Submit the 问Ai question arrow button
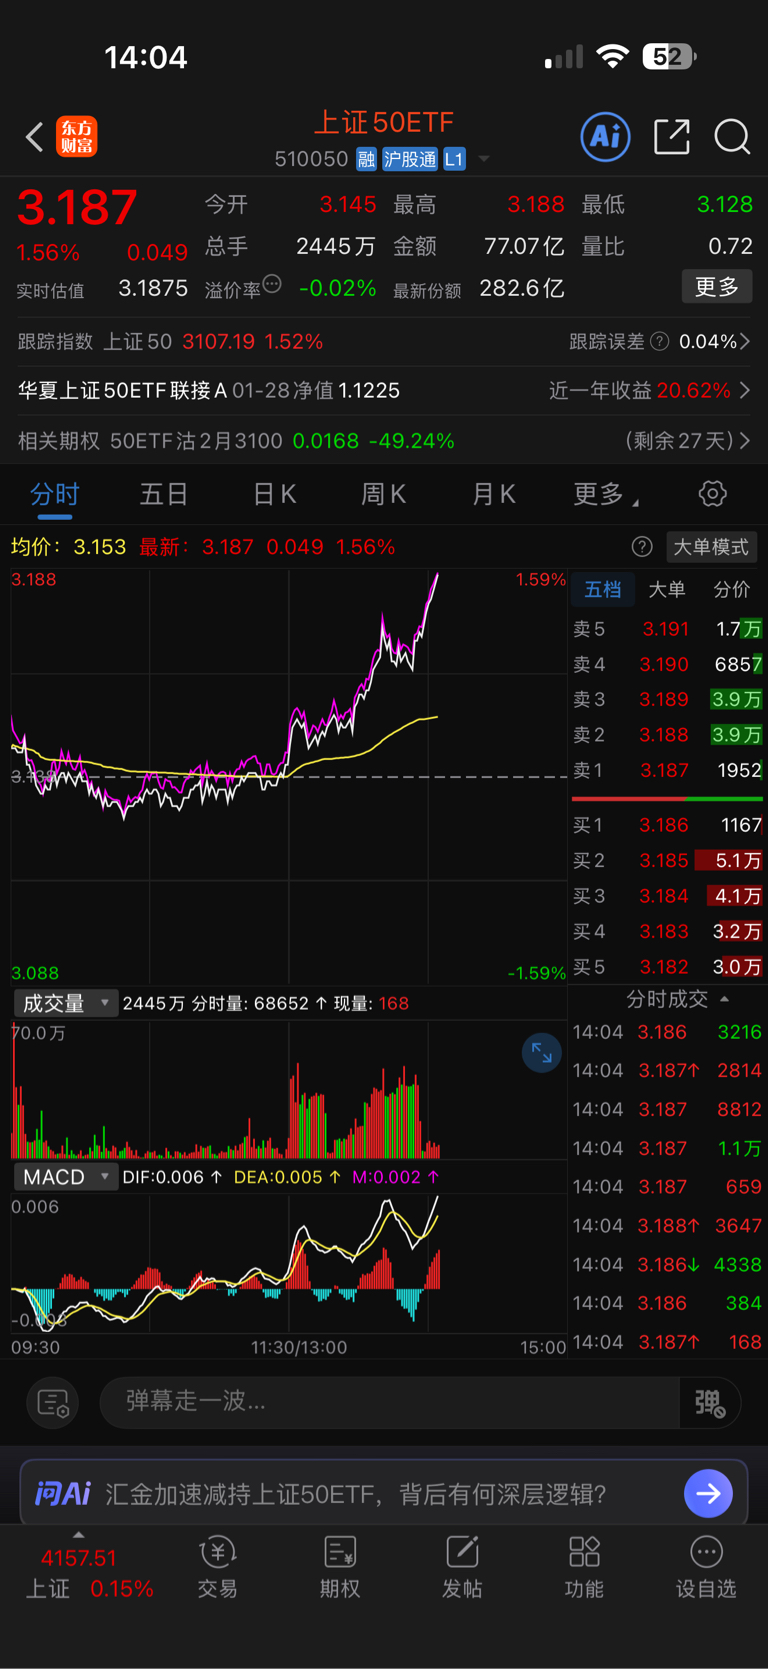This screenshot has height=1669, width=768. [x=709, y=1494]
